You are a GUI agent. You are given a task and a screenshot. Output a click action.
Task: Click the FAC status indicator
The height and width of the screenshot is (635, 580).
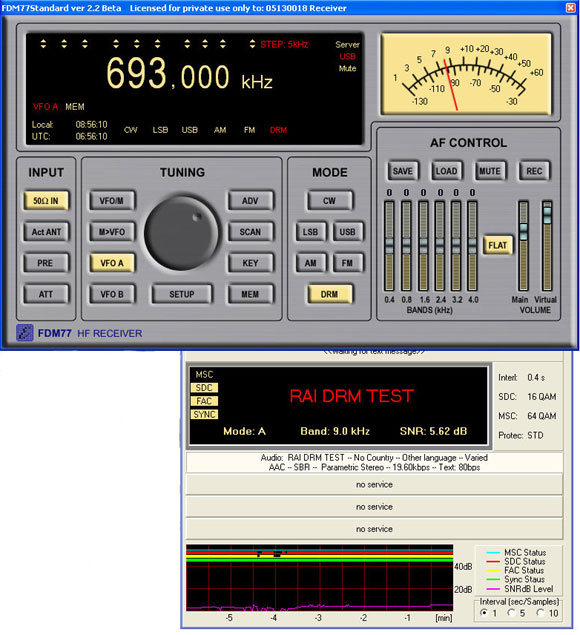tap(204, 401)
